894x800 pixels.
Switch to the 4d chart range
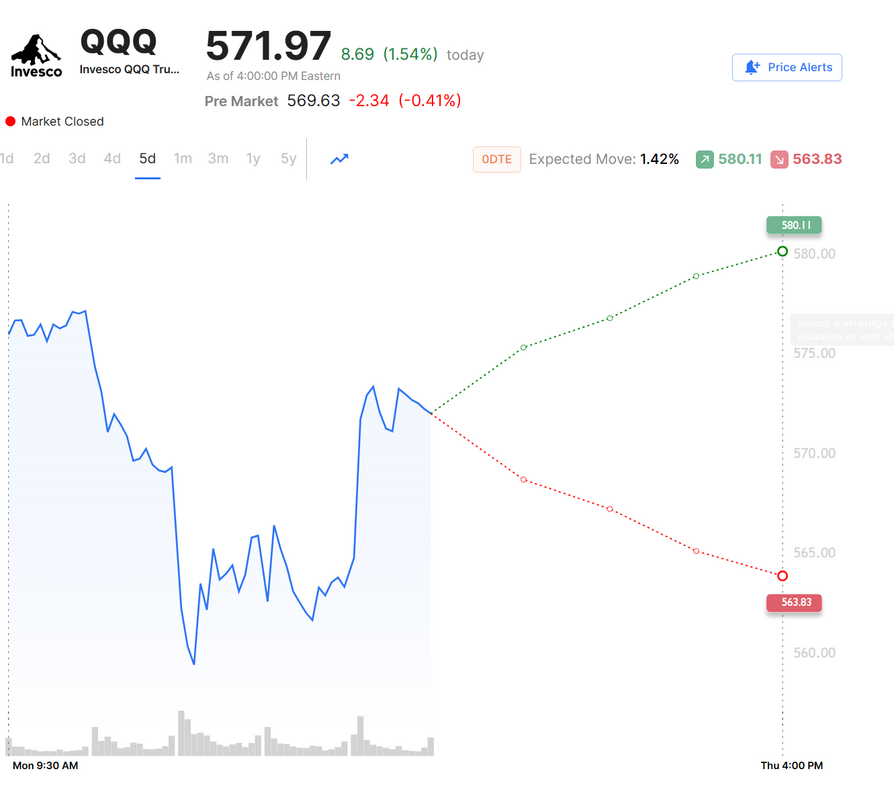point(112,158)
